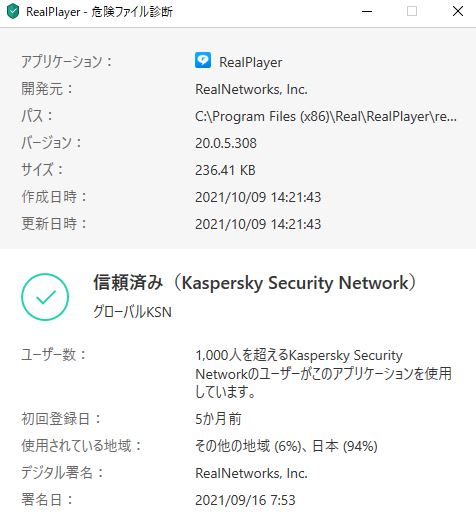Click the digital signature RealNetworks, Inc. value
The image size is (476, 523).
pos(251,473)
